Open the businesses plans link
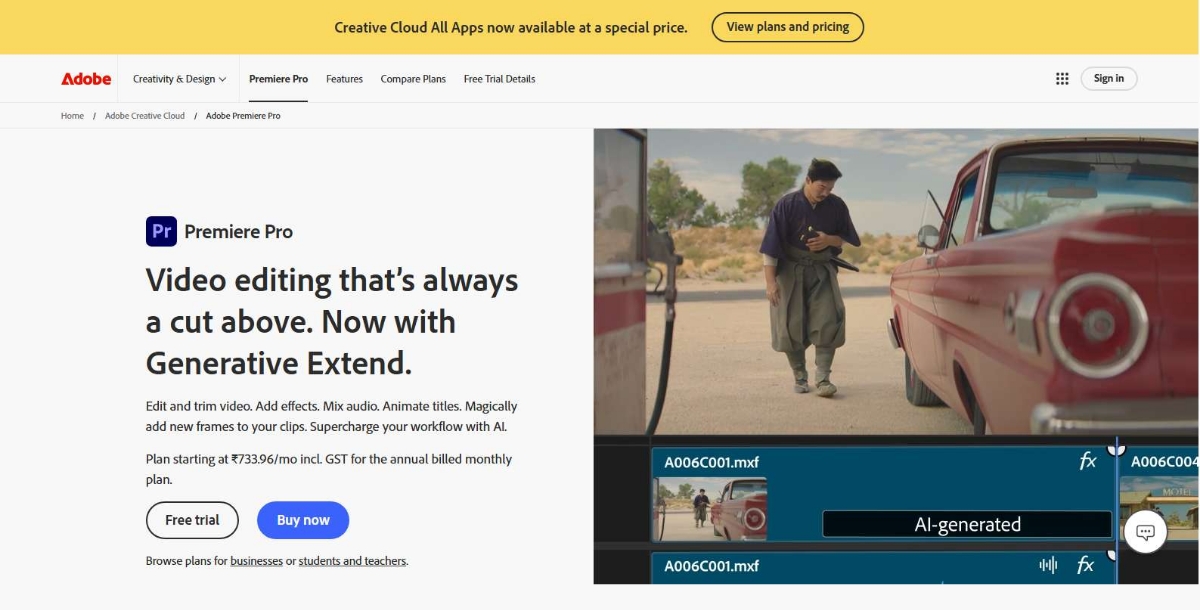 pyautogui.click(x=256, y=560)
